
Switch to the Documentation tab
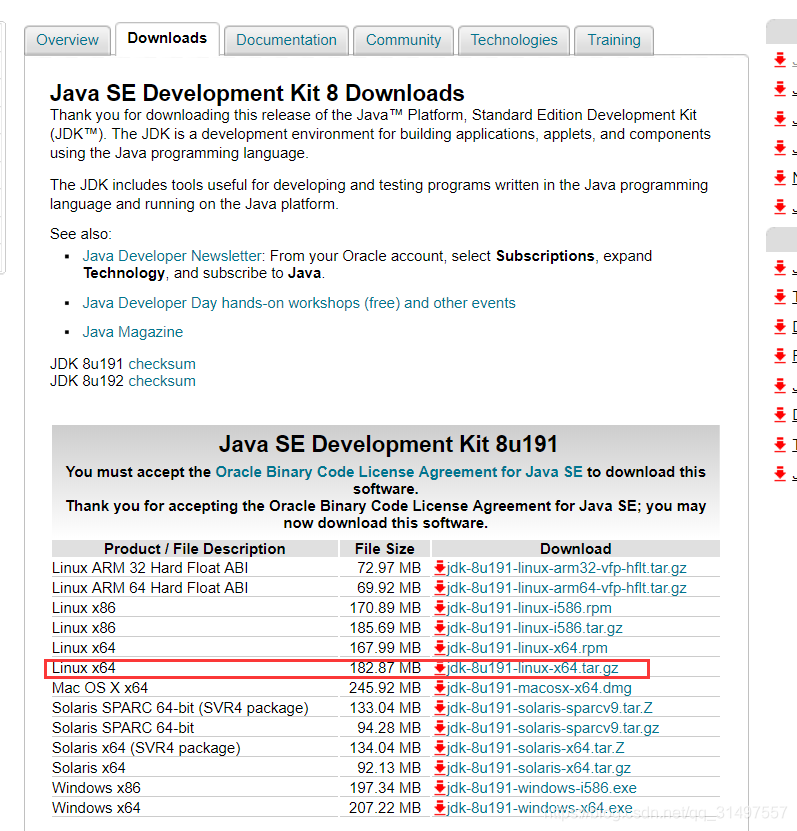(x=286, y=40)
